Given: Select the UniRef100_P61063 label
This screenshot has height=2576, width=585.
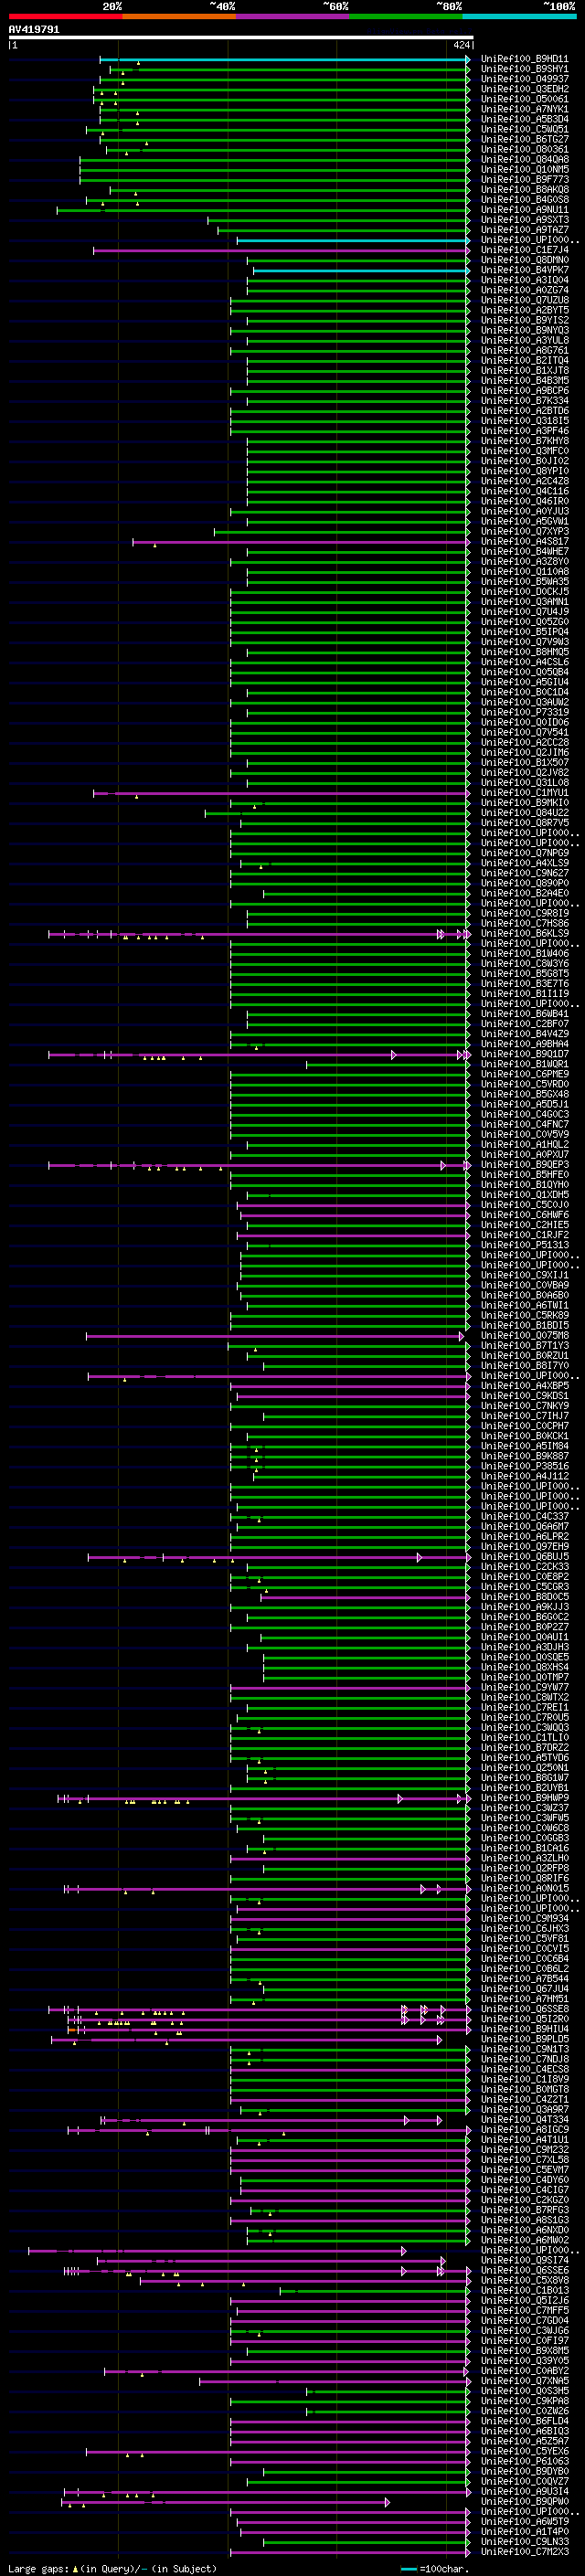Looking at the screenshot, I should point(524,2461).
